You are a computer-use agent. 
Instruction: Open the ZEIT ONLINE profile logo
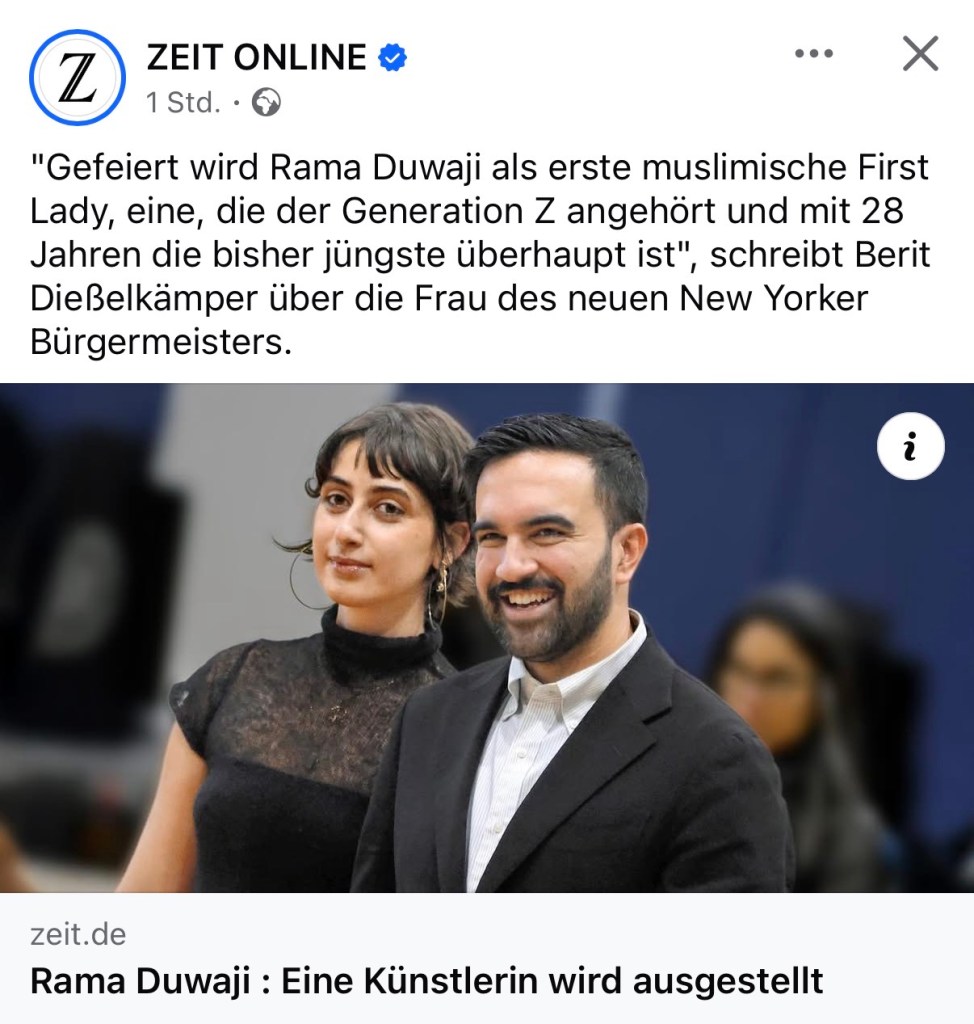click(77, 77)
